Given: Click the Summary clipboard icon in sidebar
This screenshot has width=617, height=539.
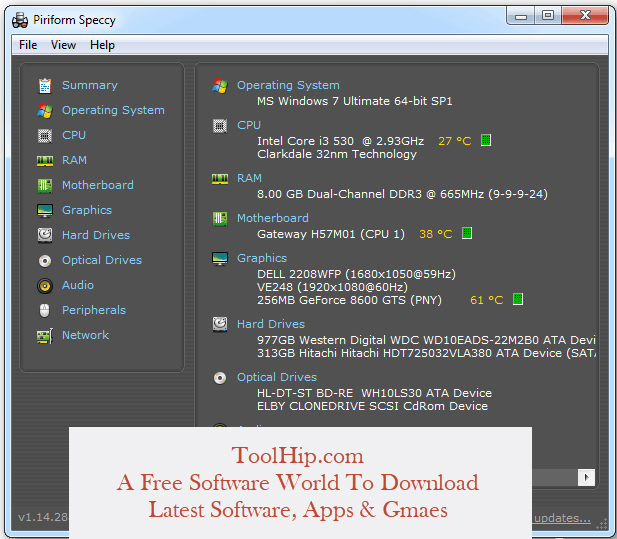Looking at the screenshot, I should (x=45, y=86).
